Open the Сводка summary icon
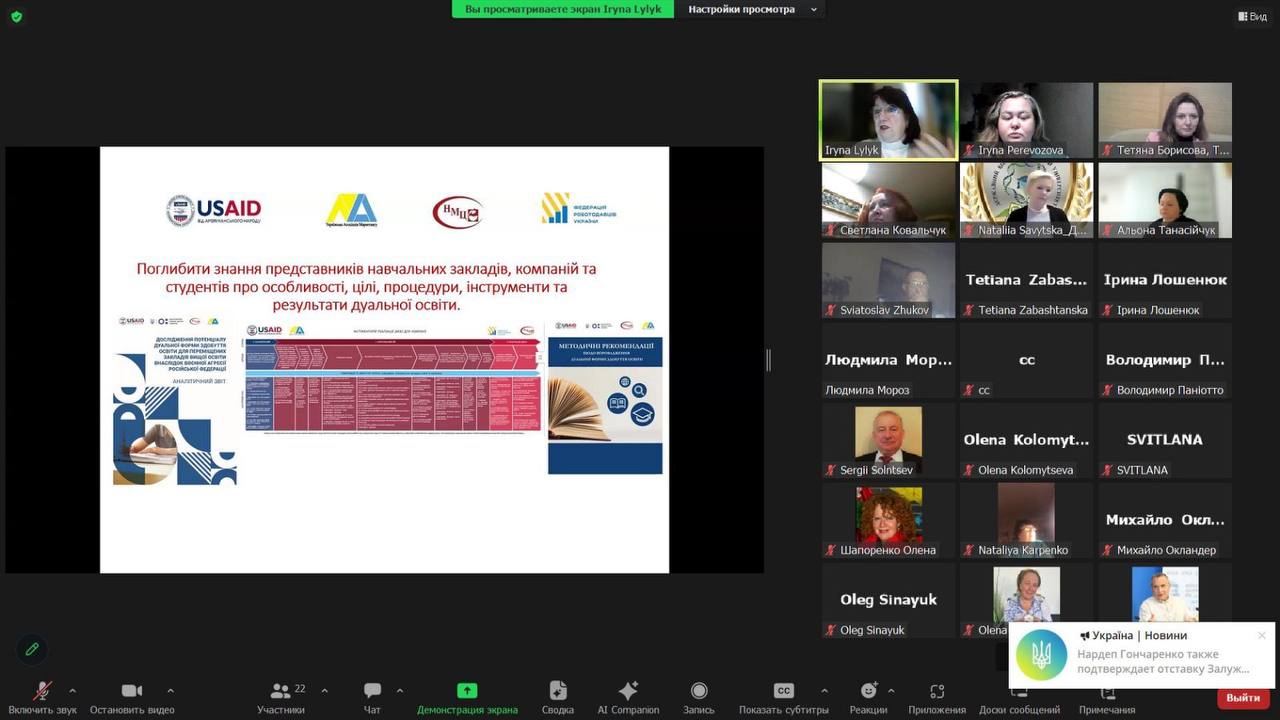 pos(558,692)
